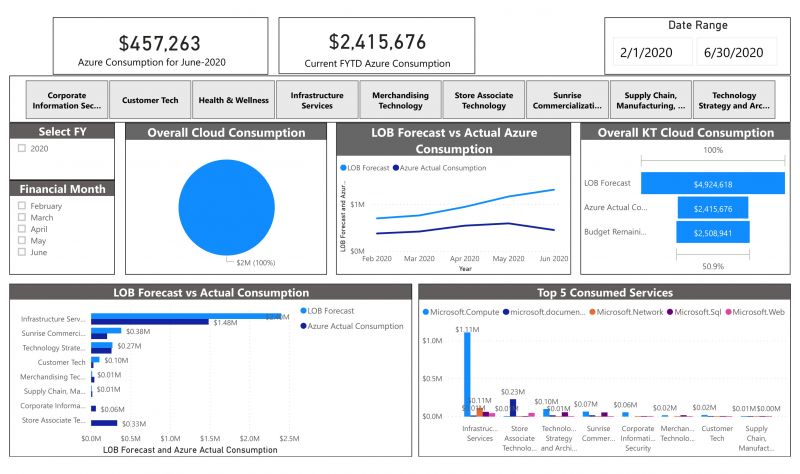Click LOB Forecast legend dot in line chart
This screenshot has width=800, height=474.
coord(343,168)
